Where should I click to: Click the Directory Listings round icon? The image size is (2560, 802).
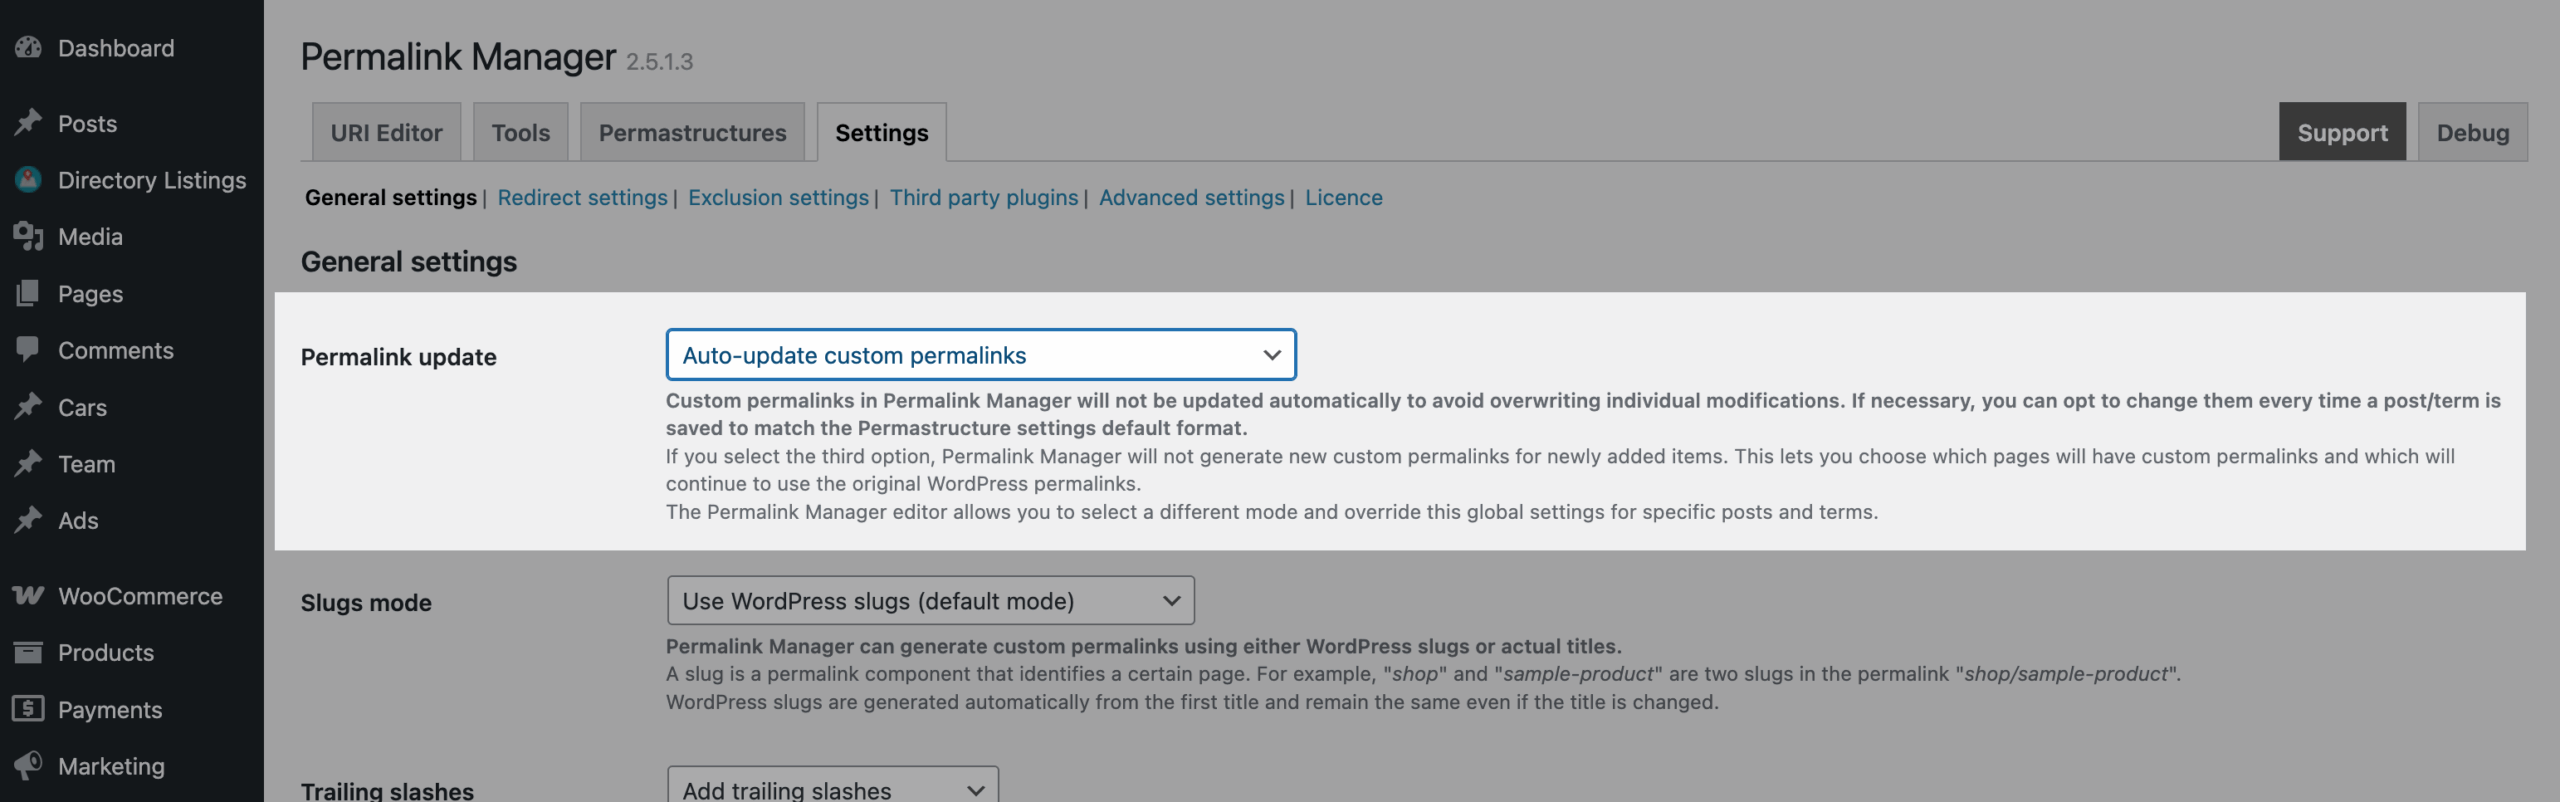click(28, 180)
